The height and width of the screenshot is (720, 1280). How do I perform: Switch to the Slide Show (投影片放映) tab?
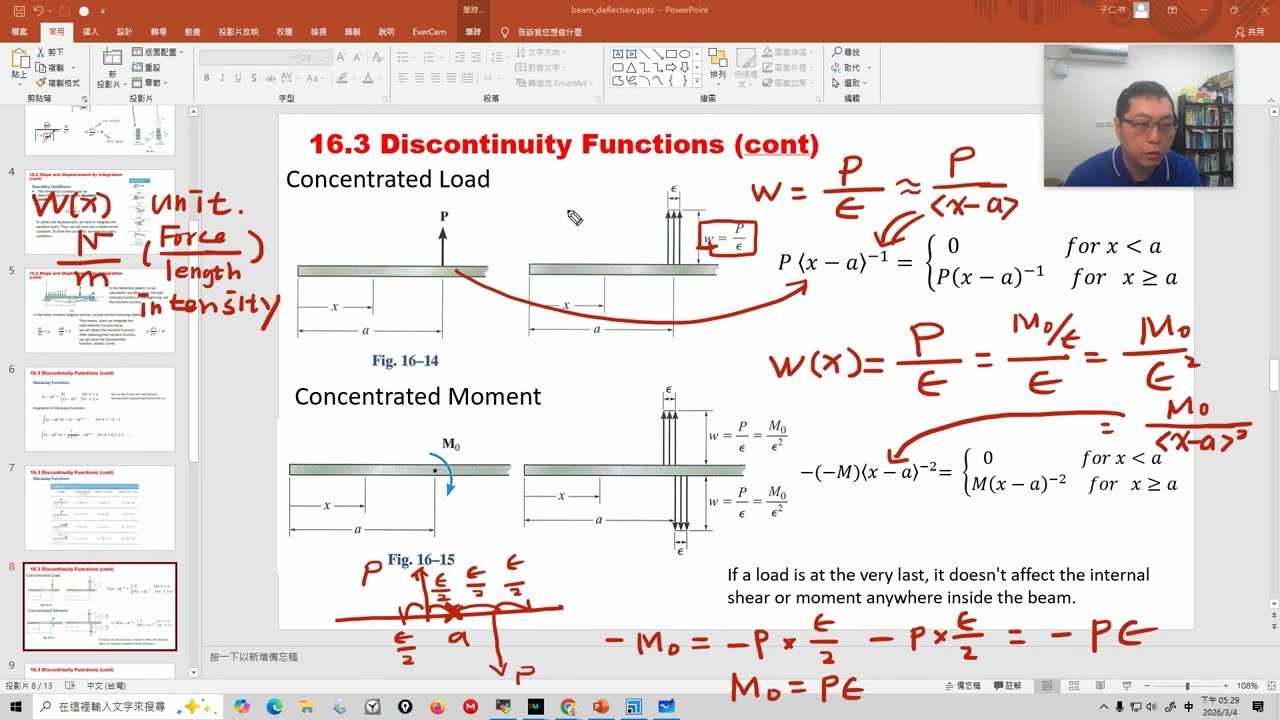click(238, 32)
